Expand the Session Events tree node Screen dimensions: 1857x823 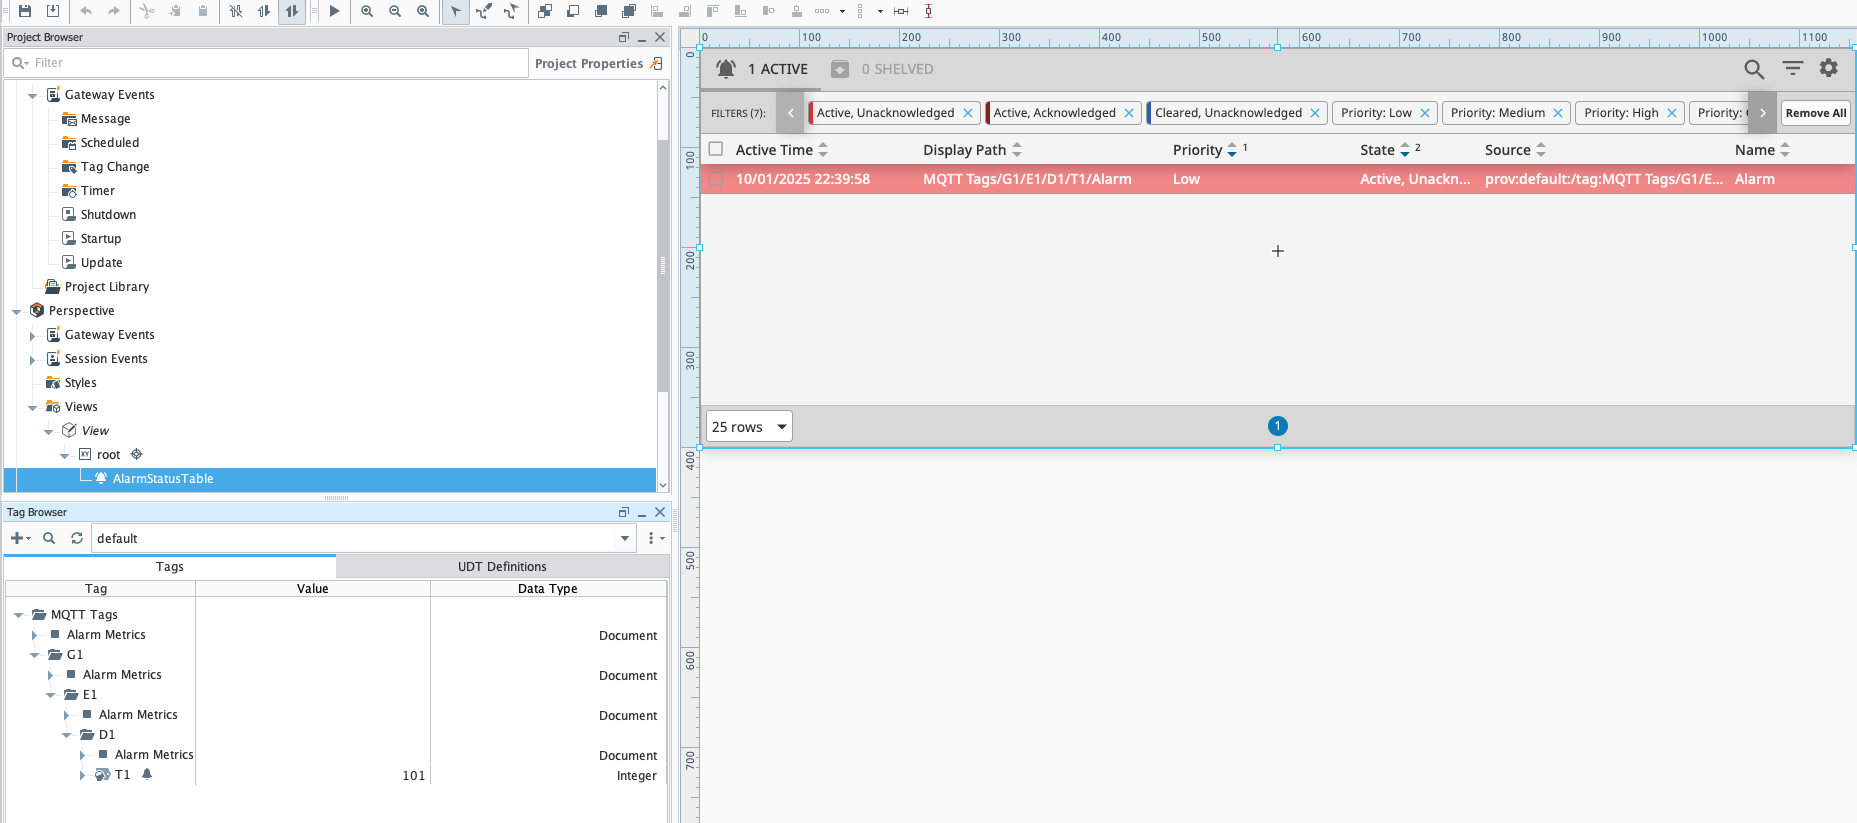[x=33, y=359]
